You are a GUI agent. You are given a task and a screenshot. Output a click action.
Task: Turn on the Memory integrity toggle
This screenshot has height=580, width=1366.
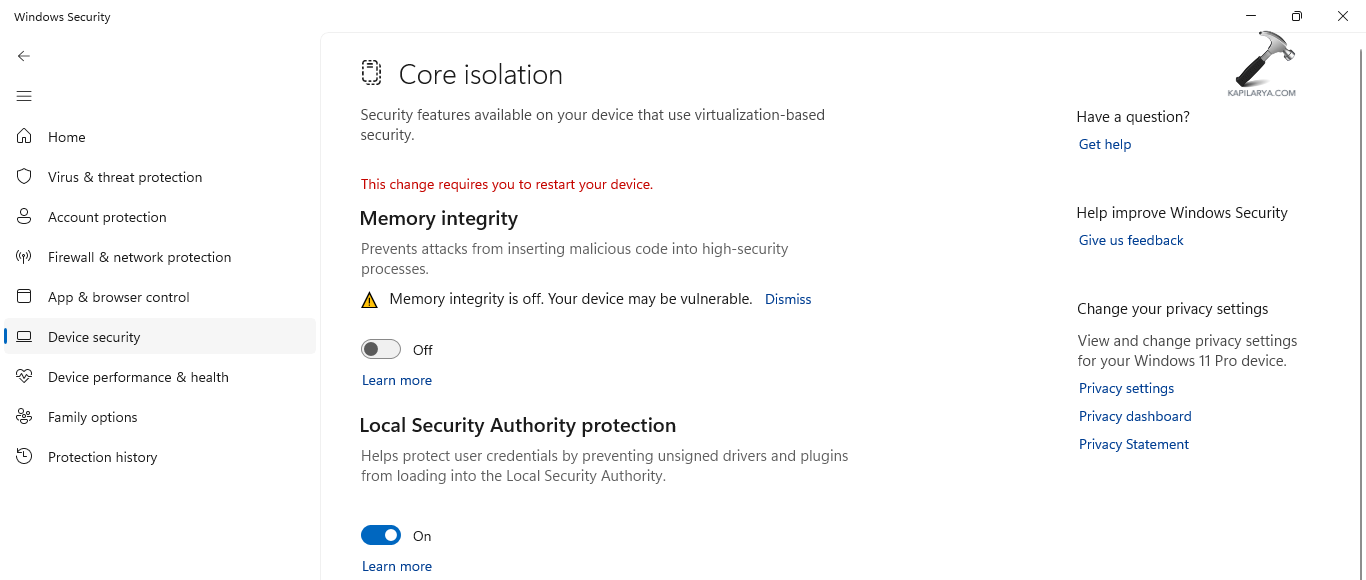(x=381, y=349)
